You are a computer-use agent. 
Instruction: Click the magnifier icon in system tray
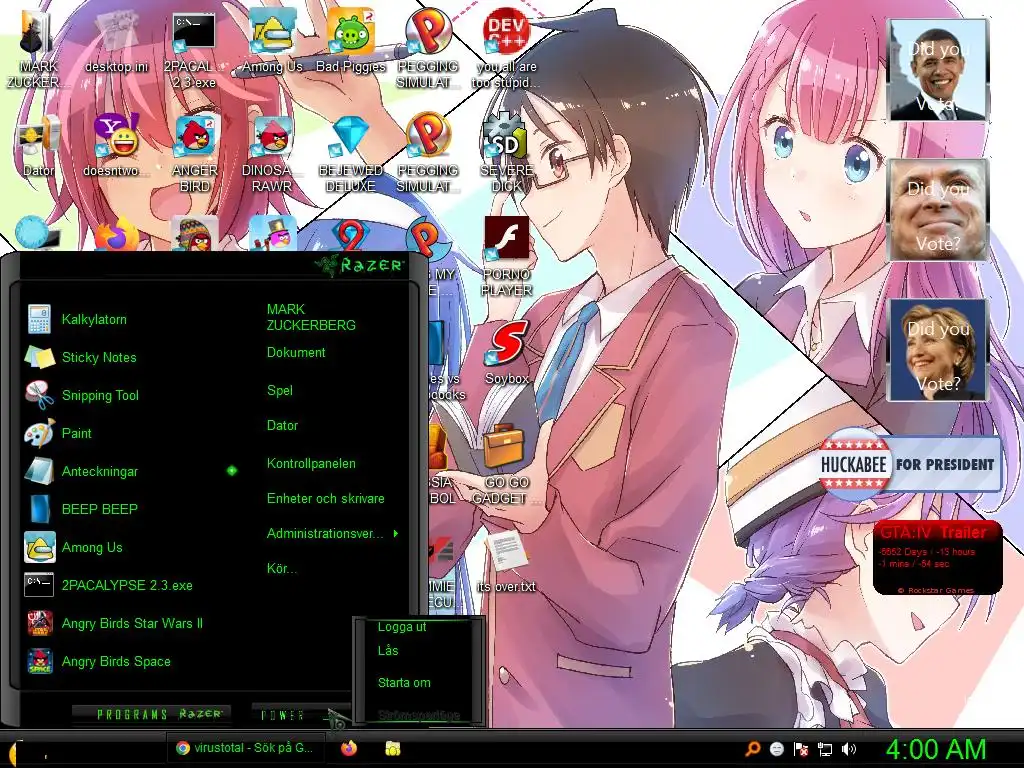pyautogui.click(x=752, y=749)
